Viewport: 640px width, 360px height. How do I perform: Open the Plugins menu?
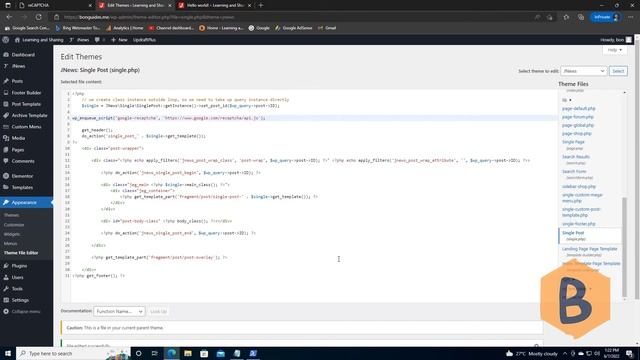click(19, 266)
